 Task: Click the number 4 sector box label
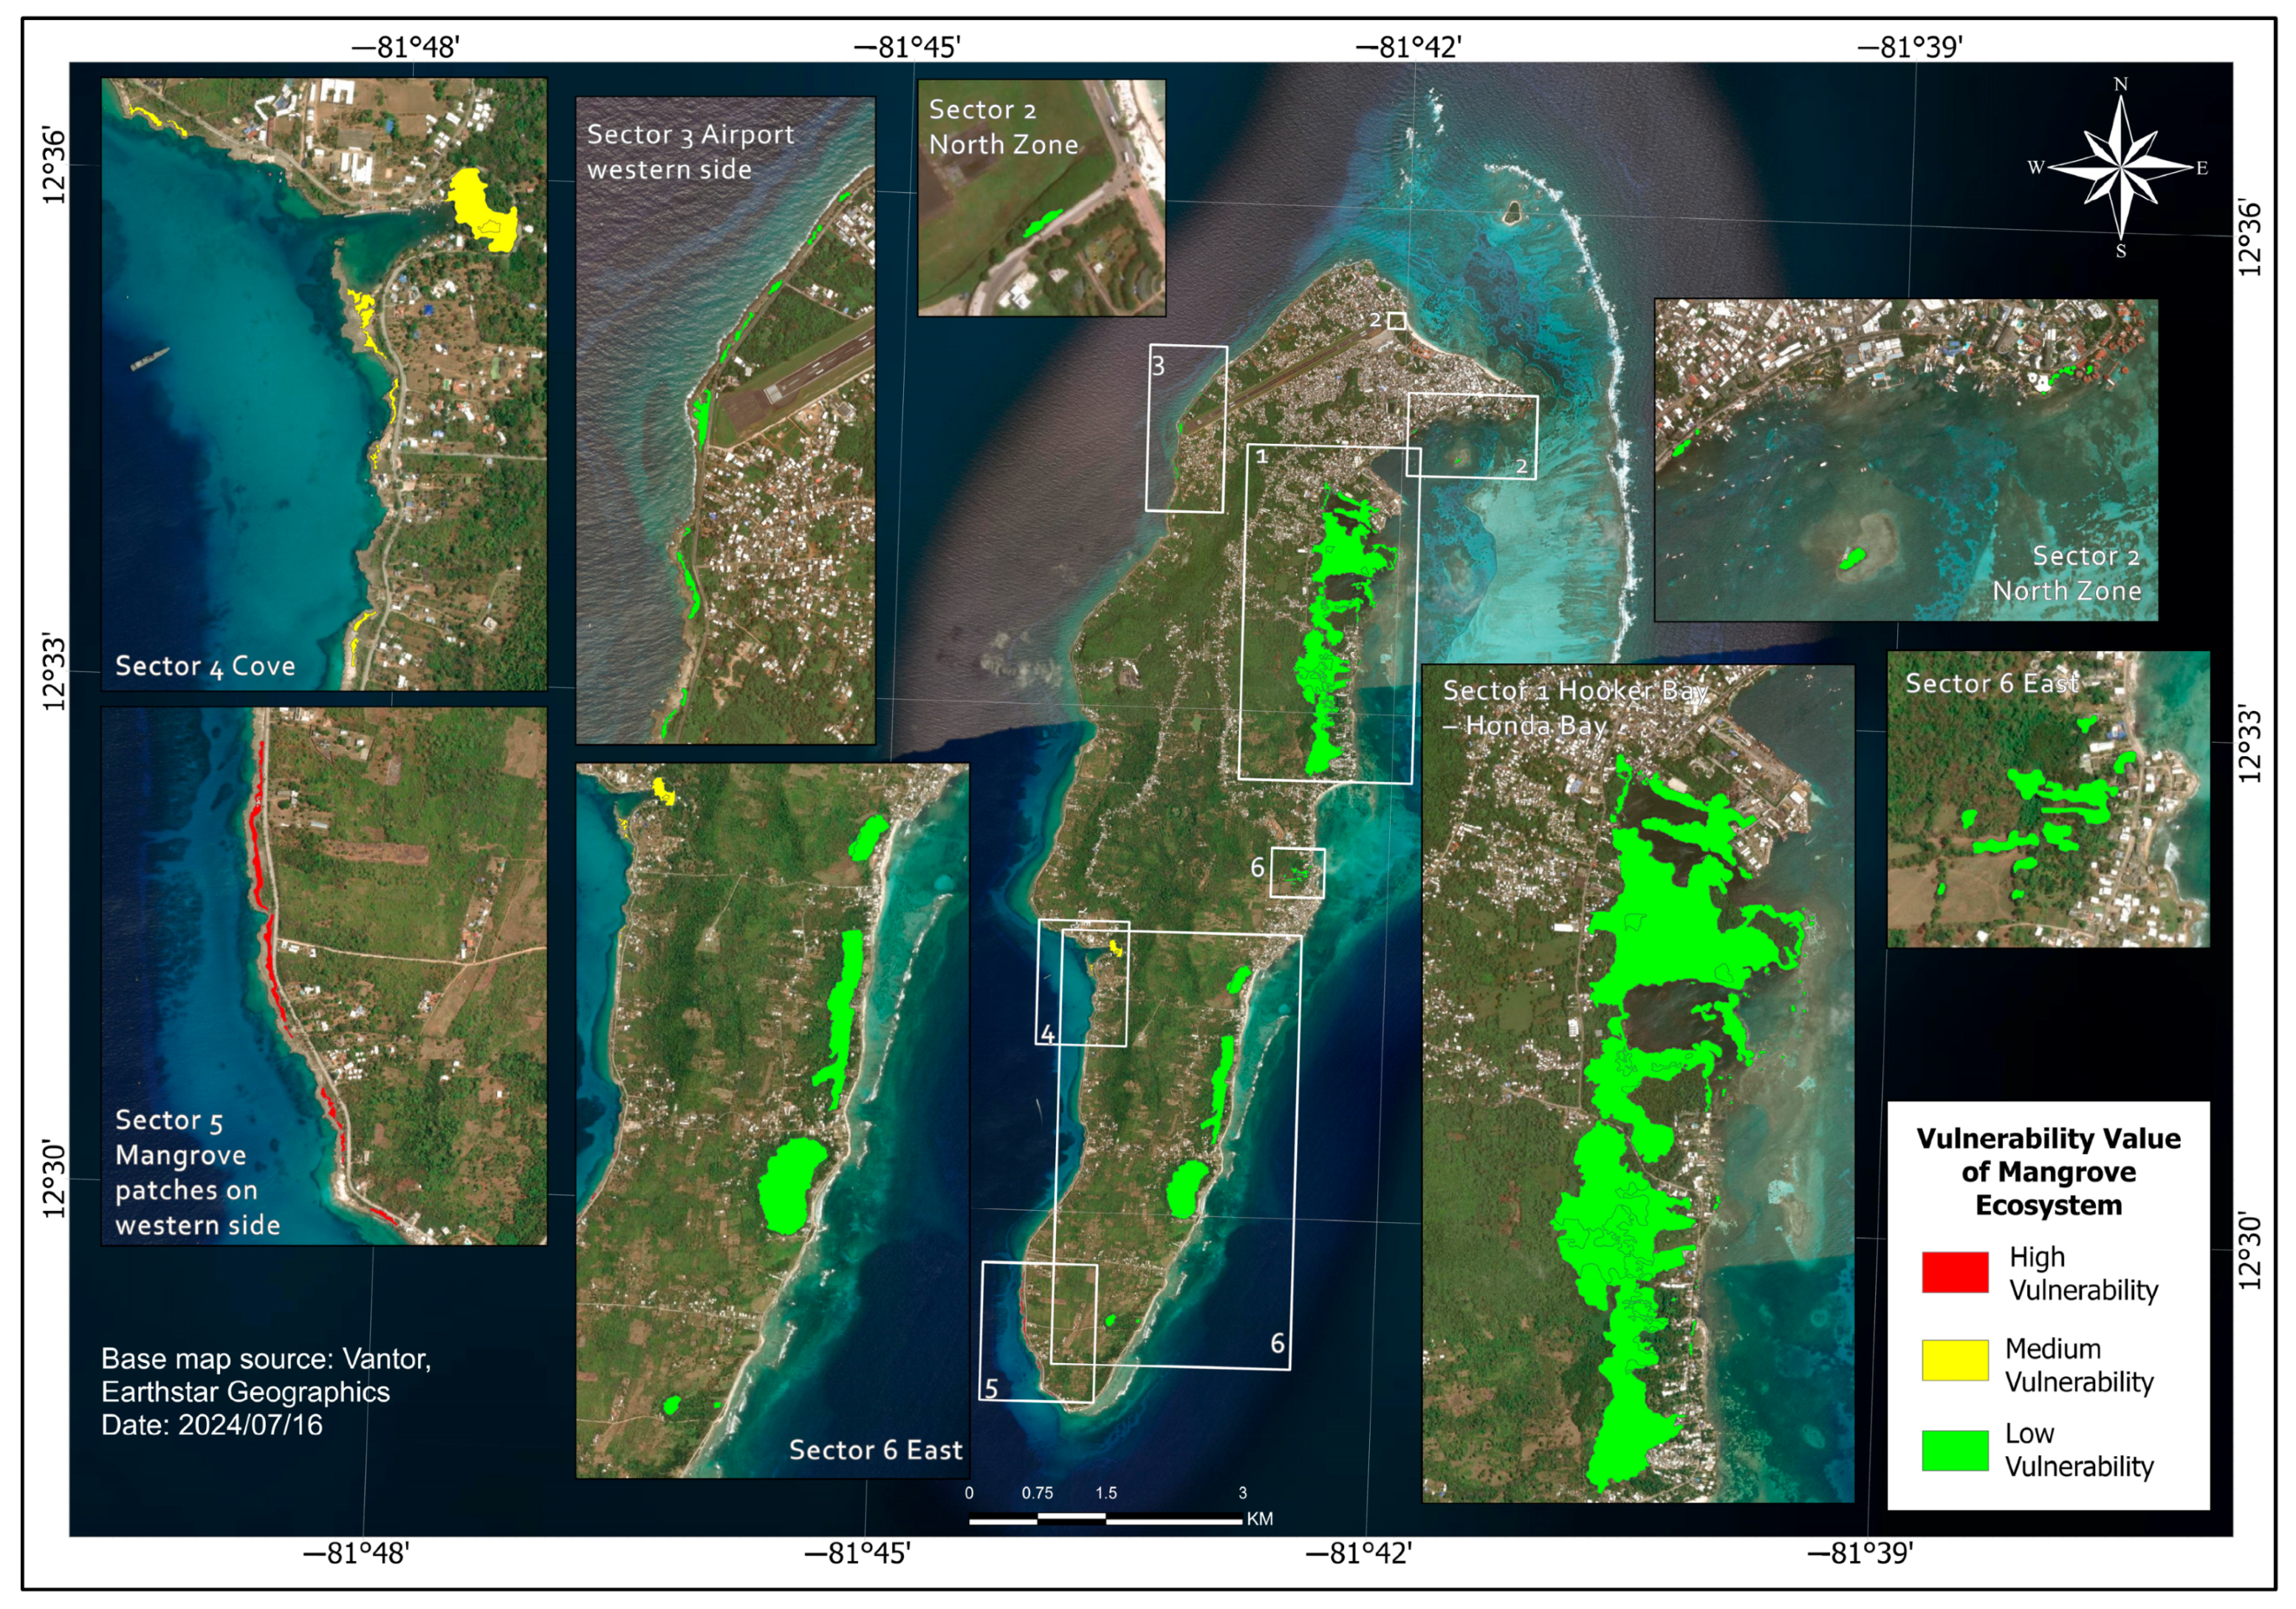pos(1047,1034)
